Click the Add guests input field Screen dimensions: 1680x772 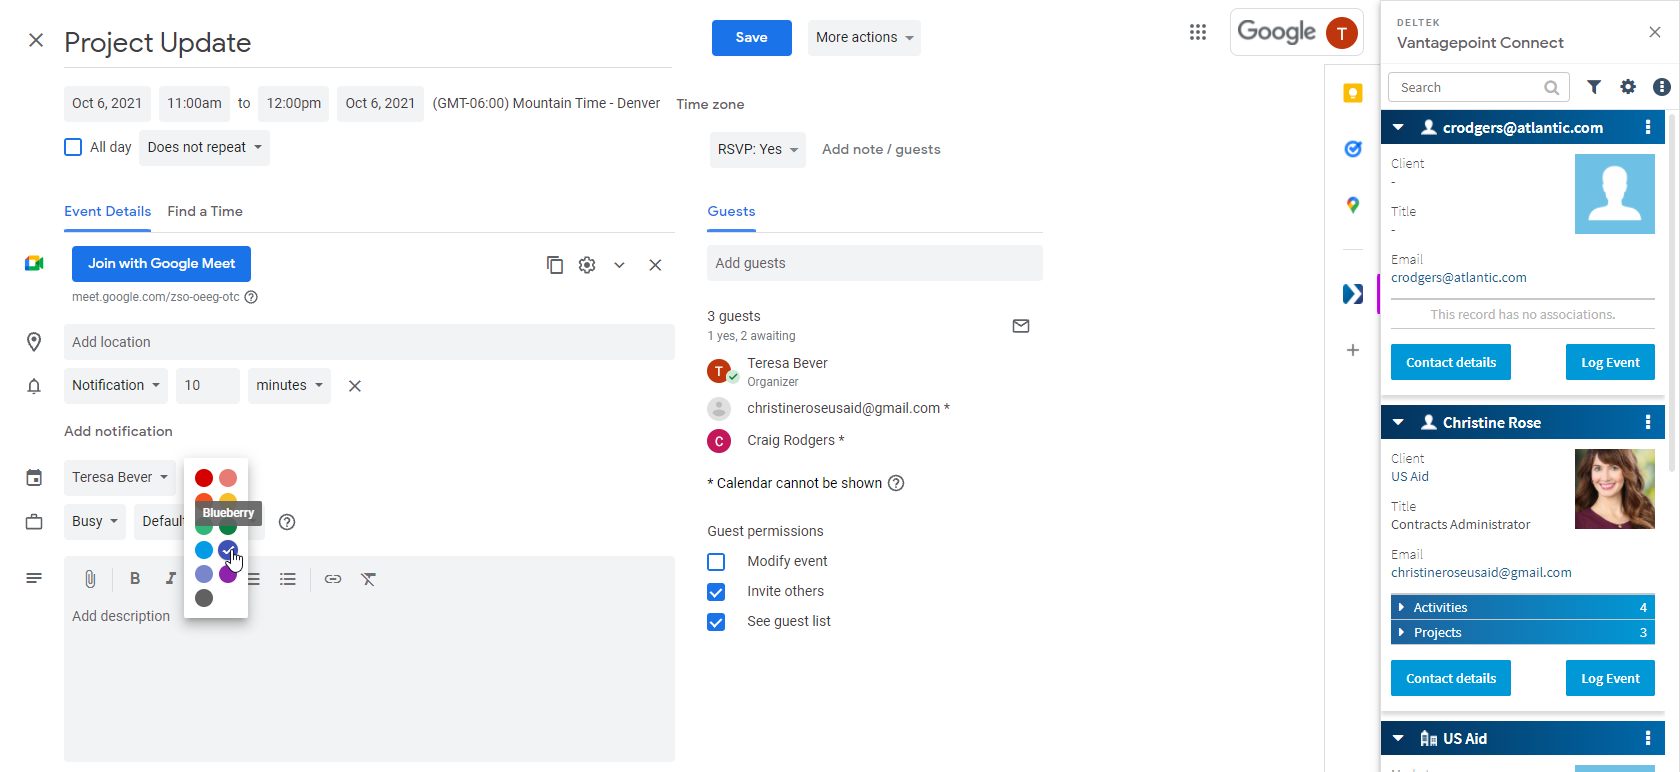(875, 263)
